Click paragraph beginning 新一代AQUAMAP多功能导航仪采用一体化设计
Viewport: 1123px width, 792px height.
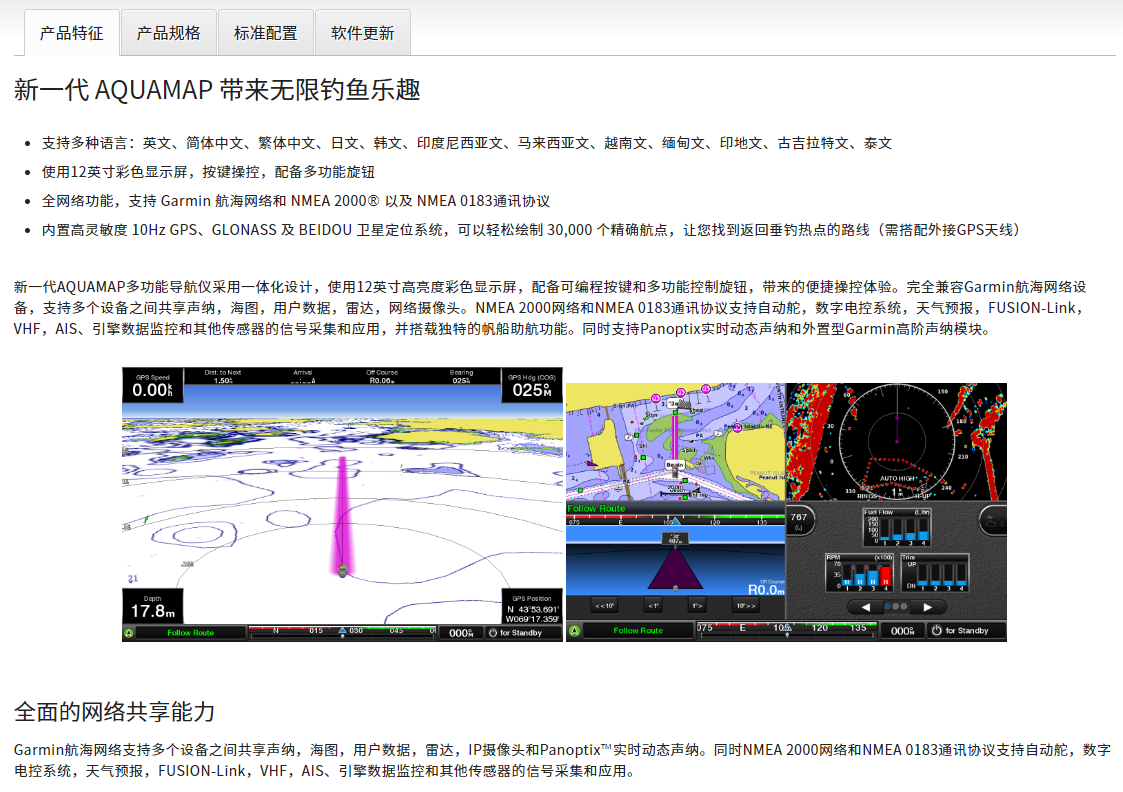tap(551, 308)
